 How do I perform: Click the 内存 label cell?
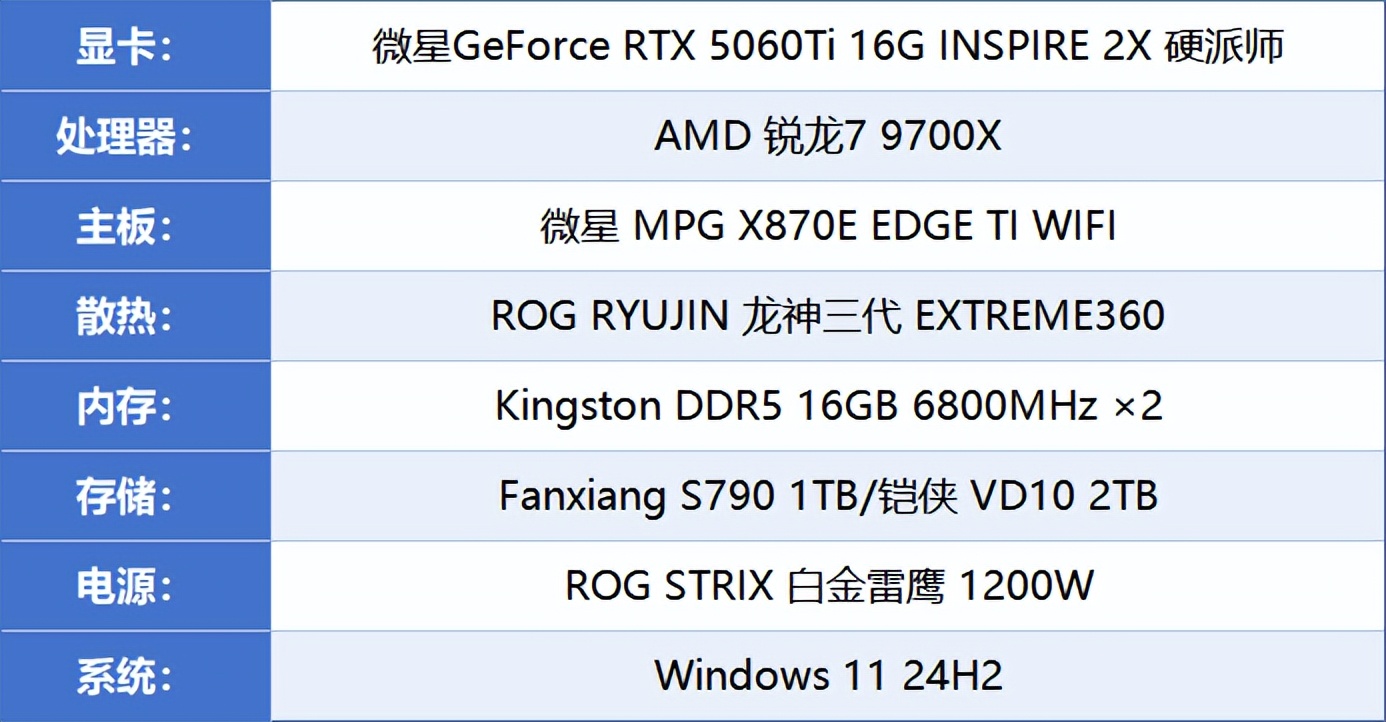[x=135, y=406]
